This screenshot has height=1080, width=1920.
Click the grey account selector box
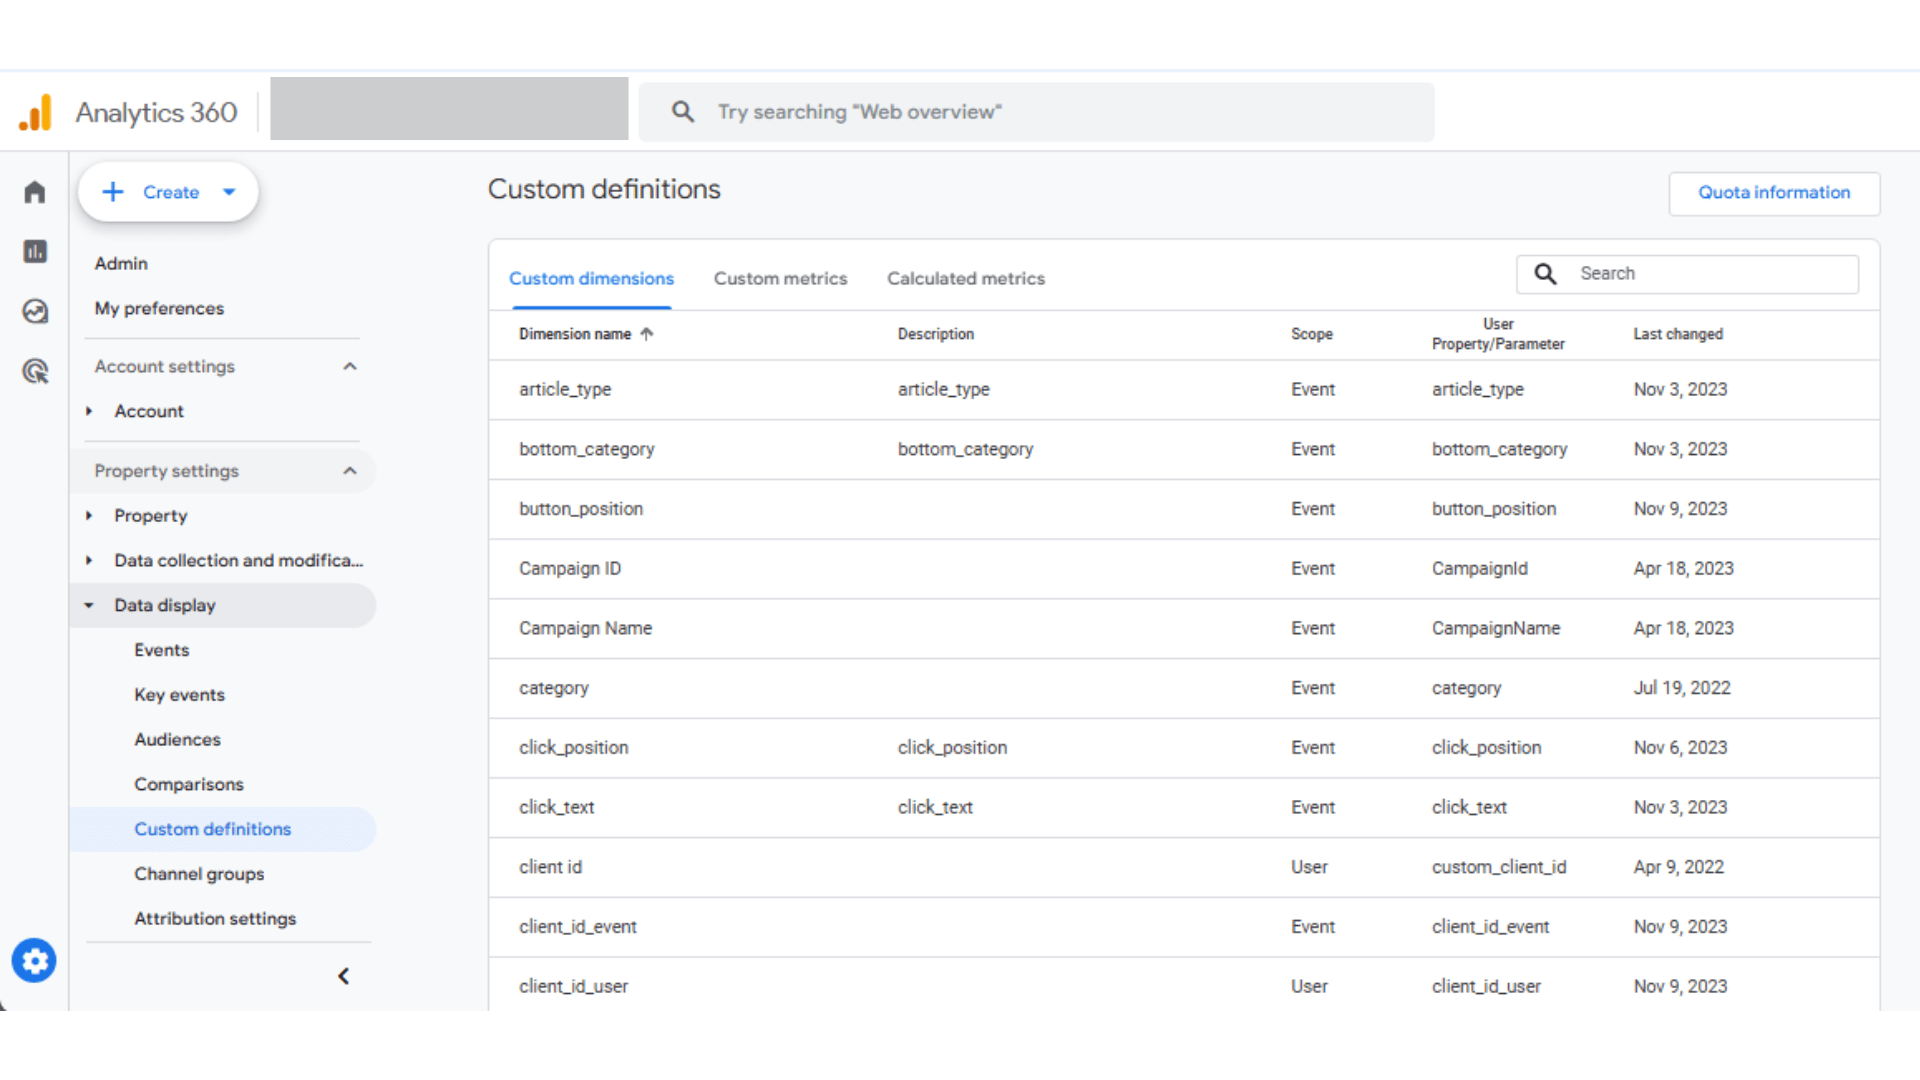(x=449, y=108)
